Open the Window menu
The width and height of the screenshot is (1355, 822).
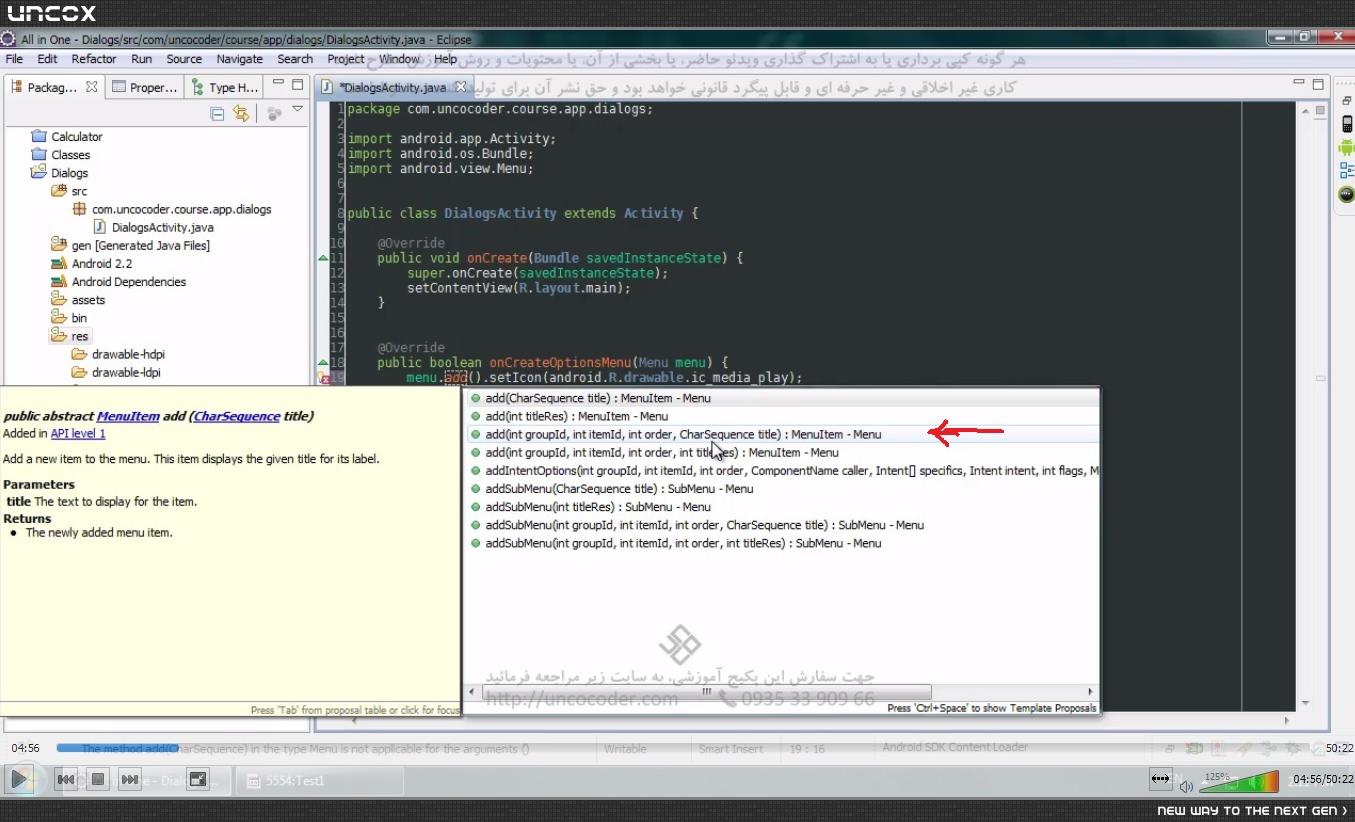(400, 59)
